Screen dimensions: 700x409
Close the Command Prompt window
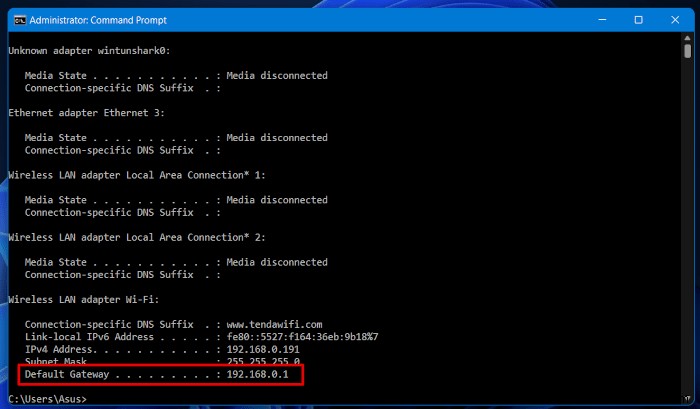[674, 19]
